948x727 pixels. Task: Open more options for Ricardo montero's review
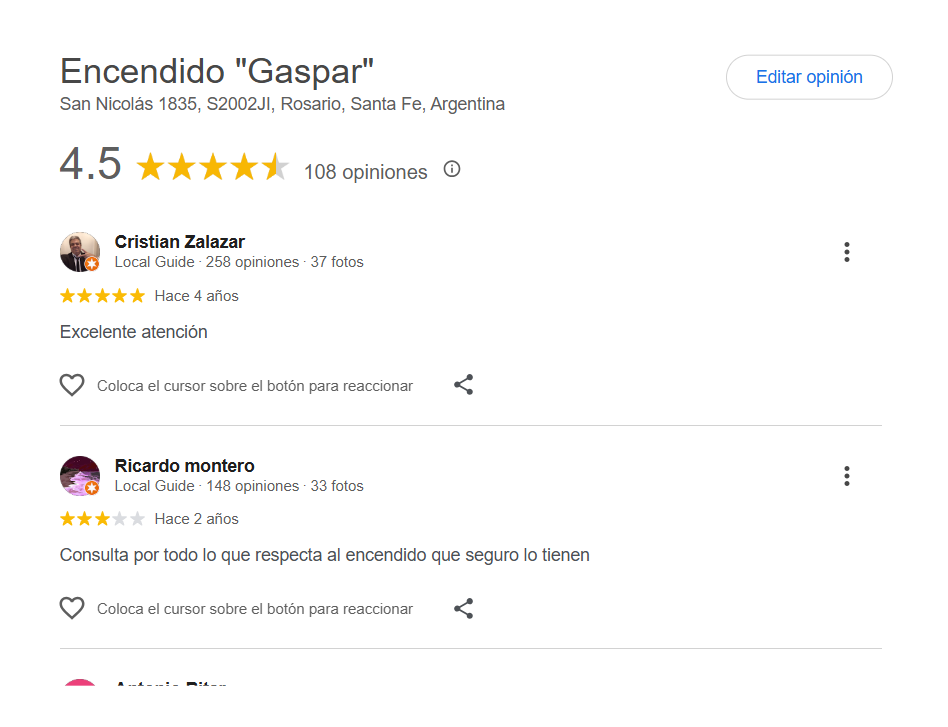point(846,476)
